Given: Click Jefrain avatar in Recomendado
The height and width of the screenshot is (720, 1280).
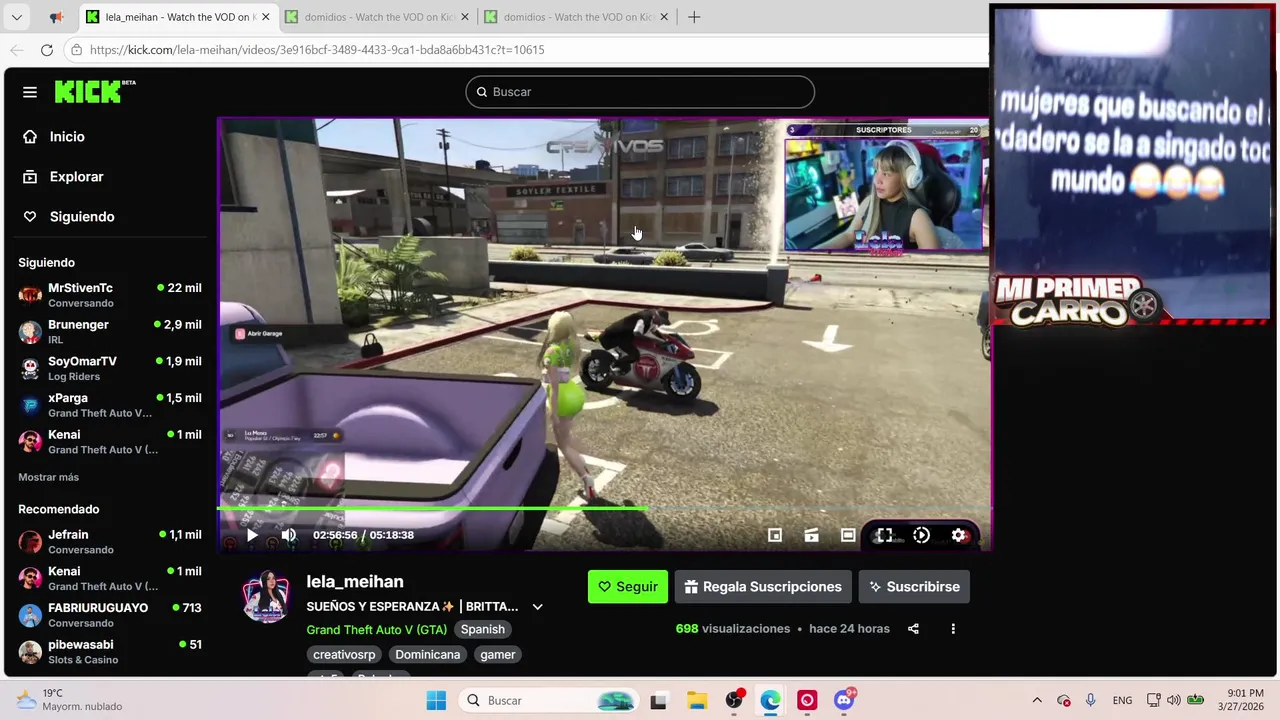Looking at the screenshot, I should coord(30,542).
